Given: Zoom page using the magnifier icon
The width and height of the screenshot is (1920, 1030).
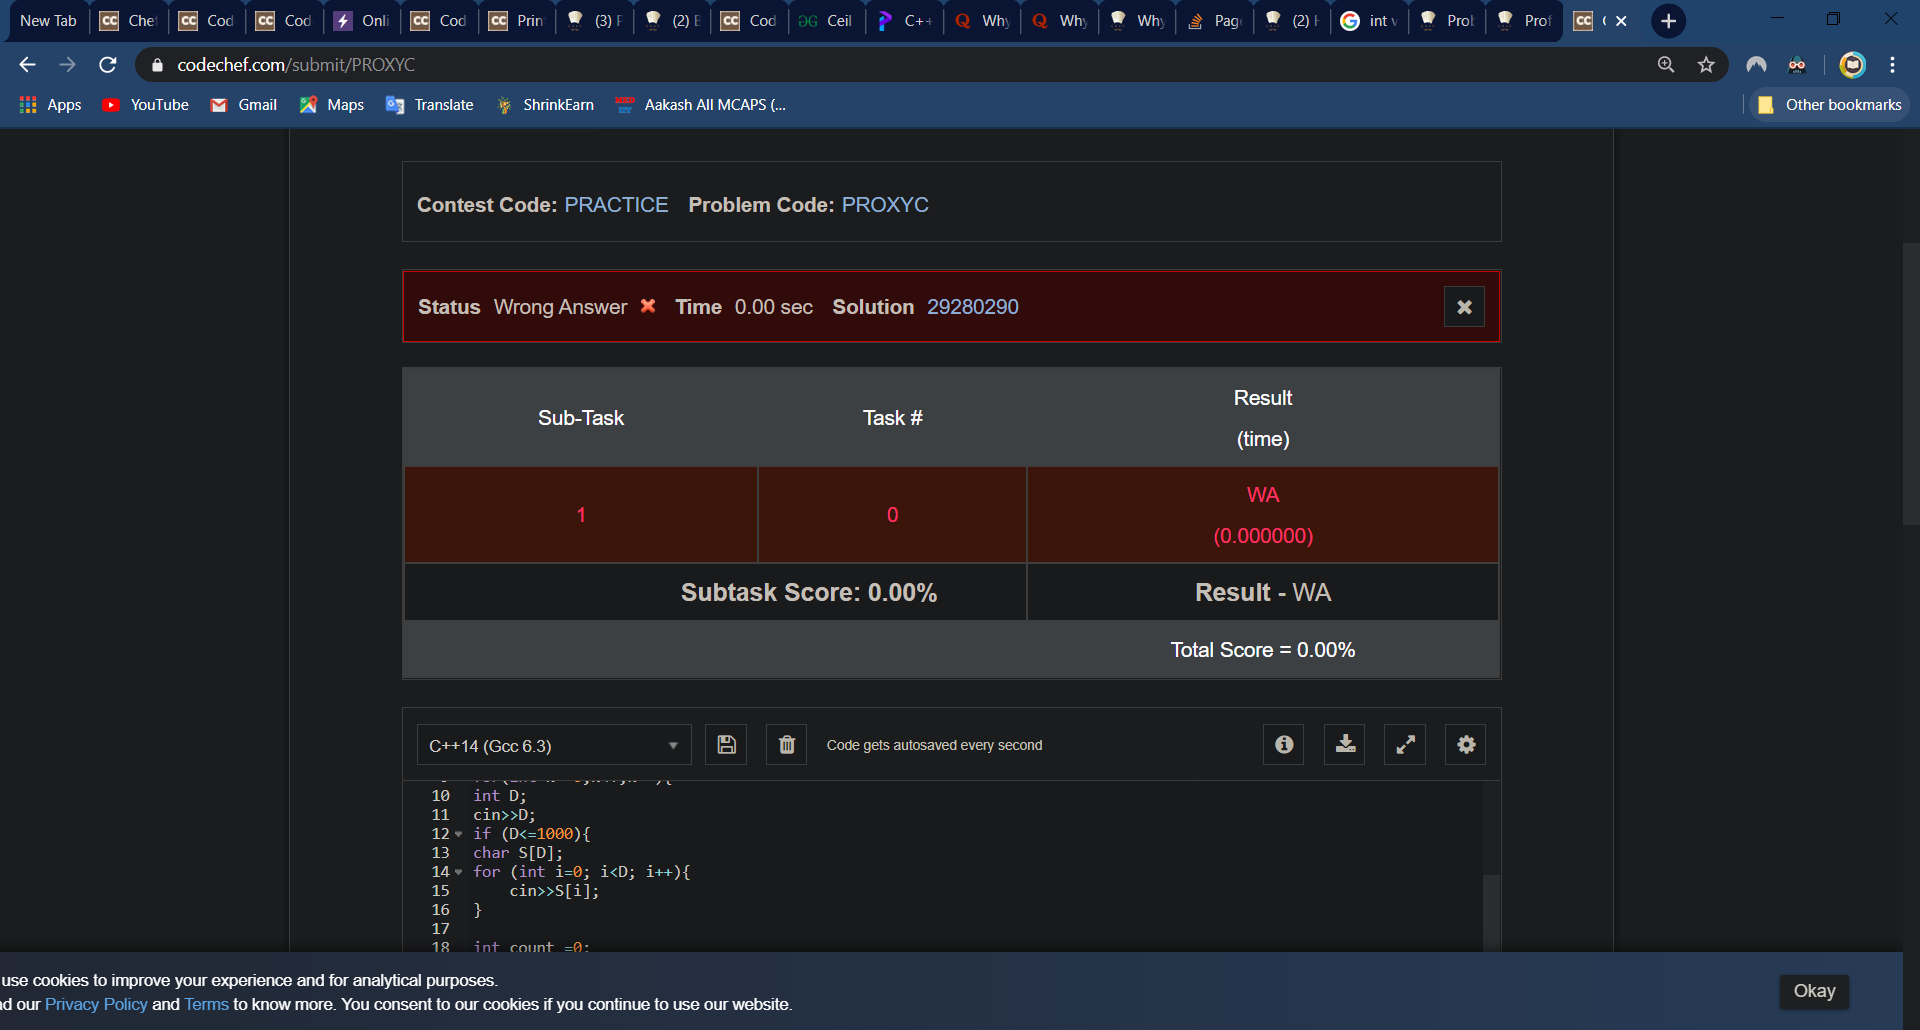Looking at the screenshot, I should [1665, 64].
